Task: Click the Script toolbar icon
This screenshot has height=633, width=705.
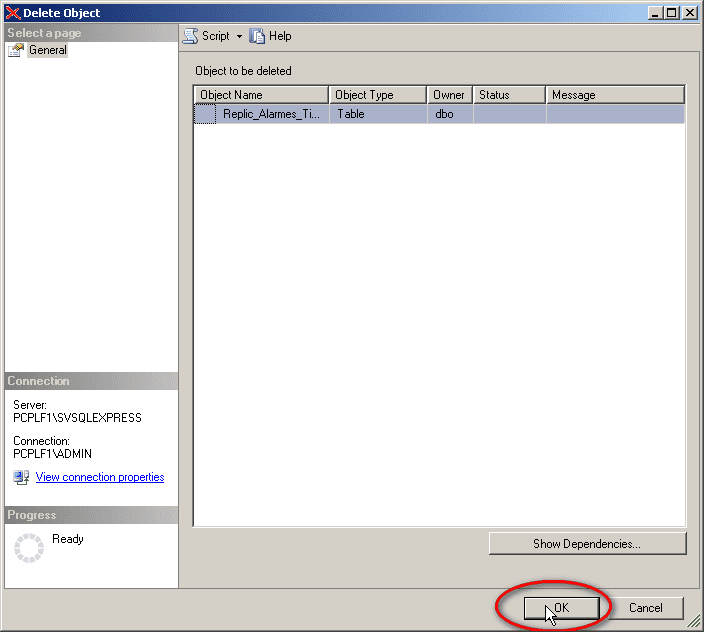Action: click(190, 36)
